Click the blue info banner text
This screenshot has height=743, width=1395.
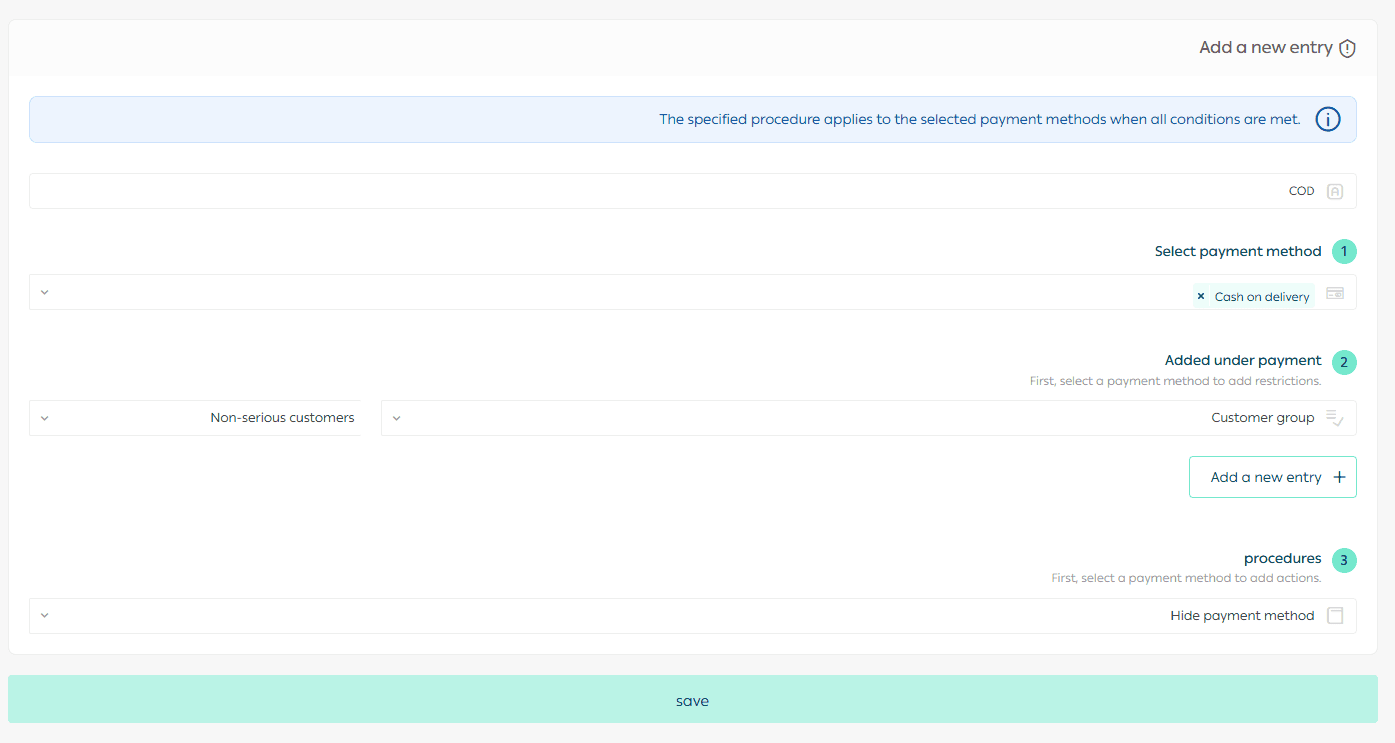click(x=979, y=120)
